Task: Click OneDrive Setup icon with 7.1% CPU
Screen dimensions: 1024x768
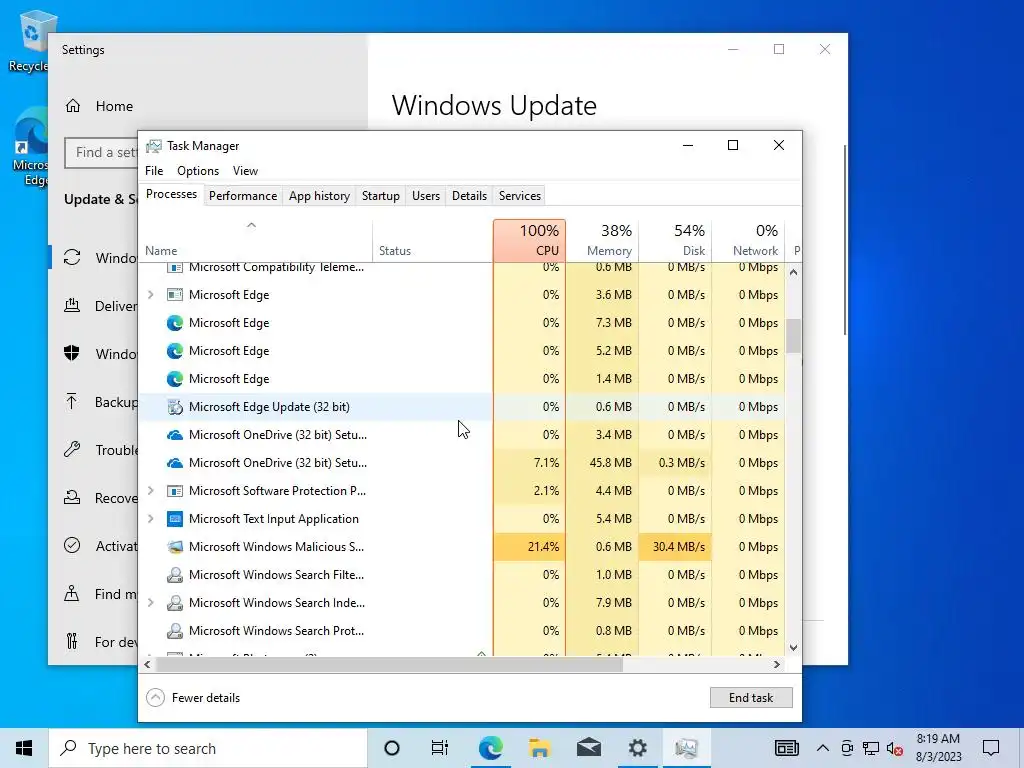Action: pos(174,462)
